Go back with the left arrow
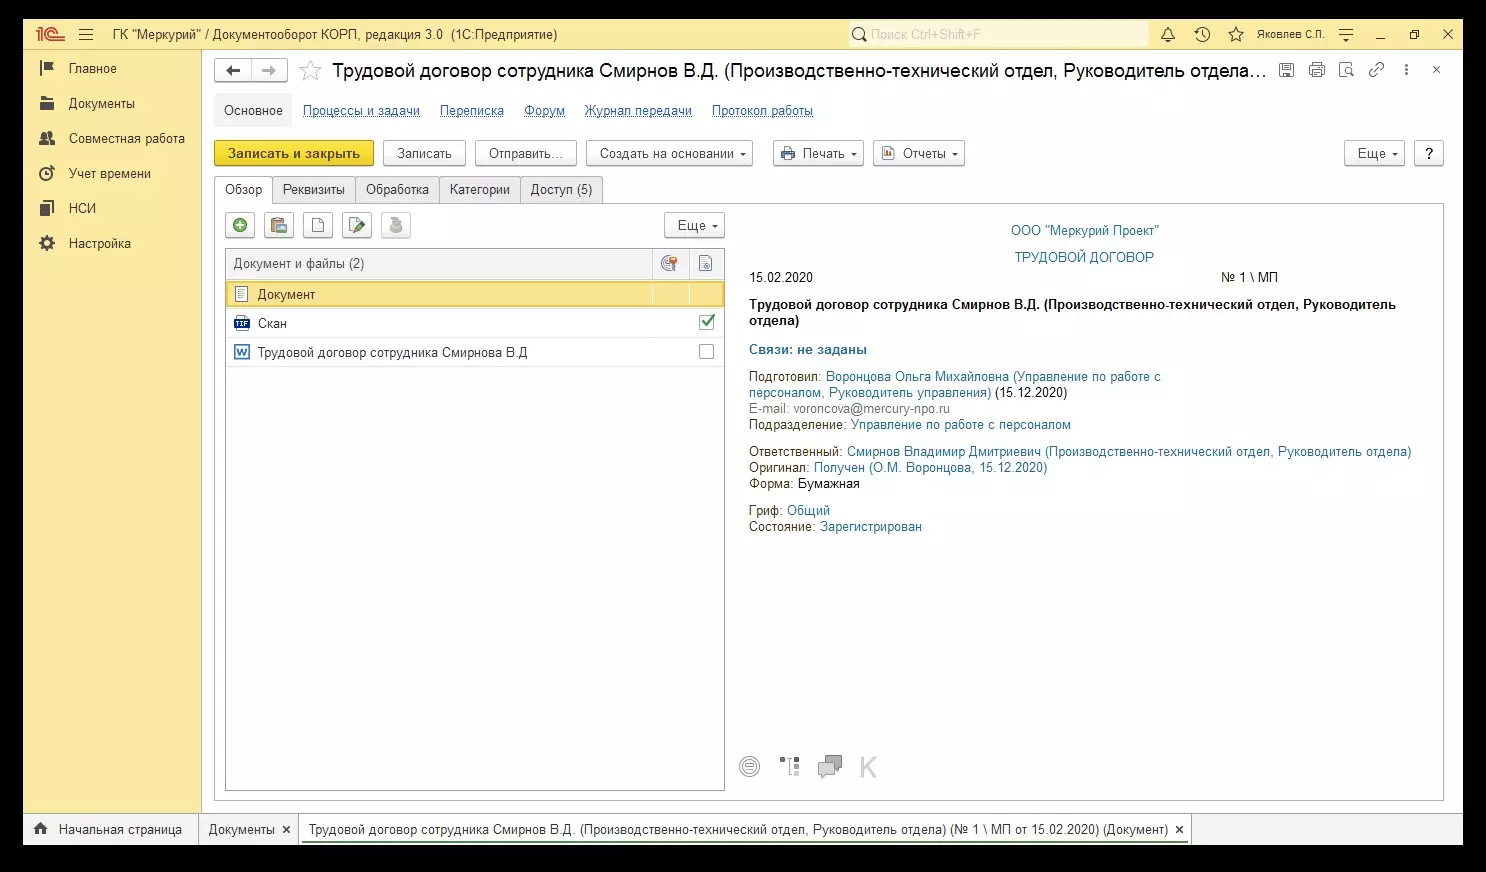Viewport: 1486px width, 872px height. (233, 70)
